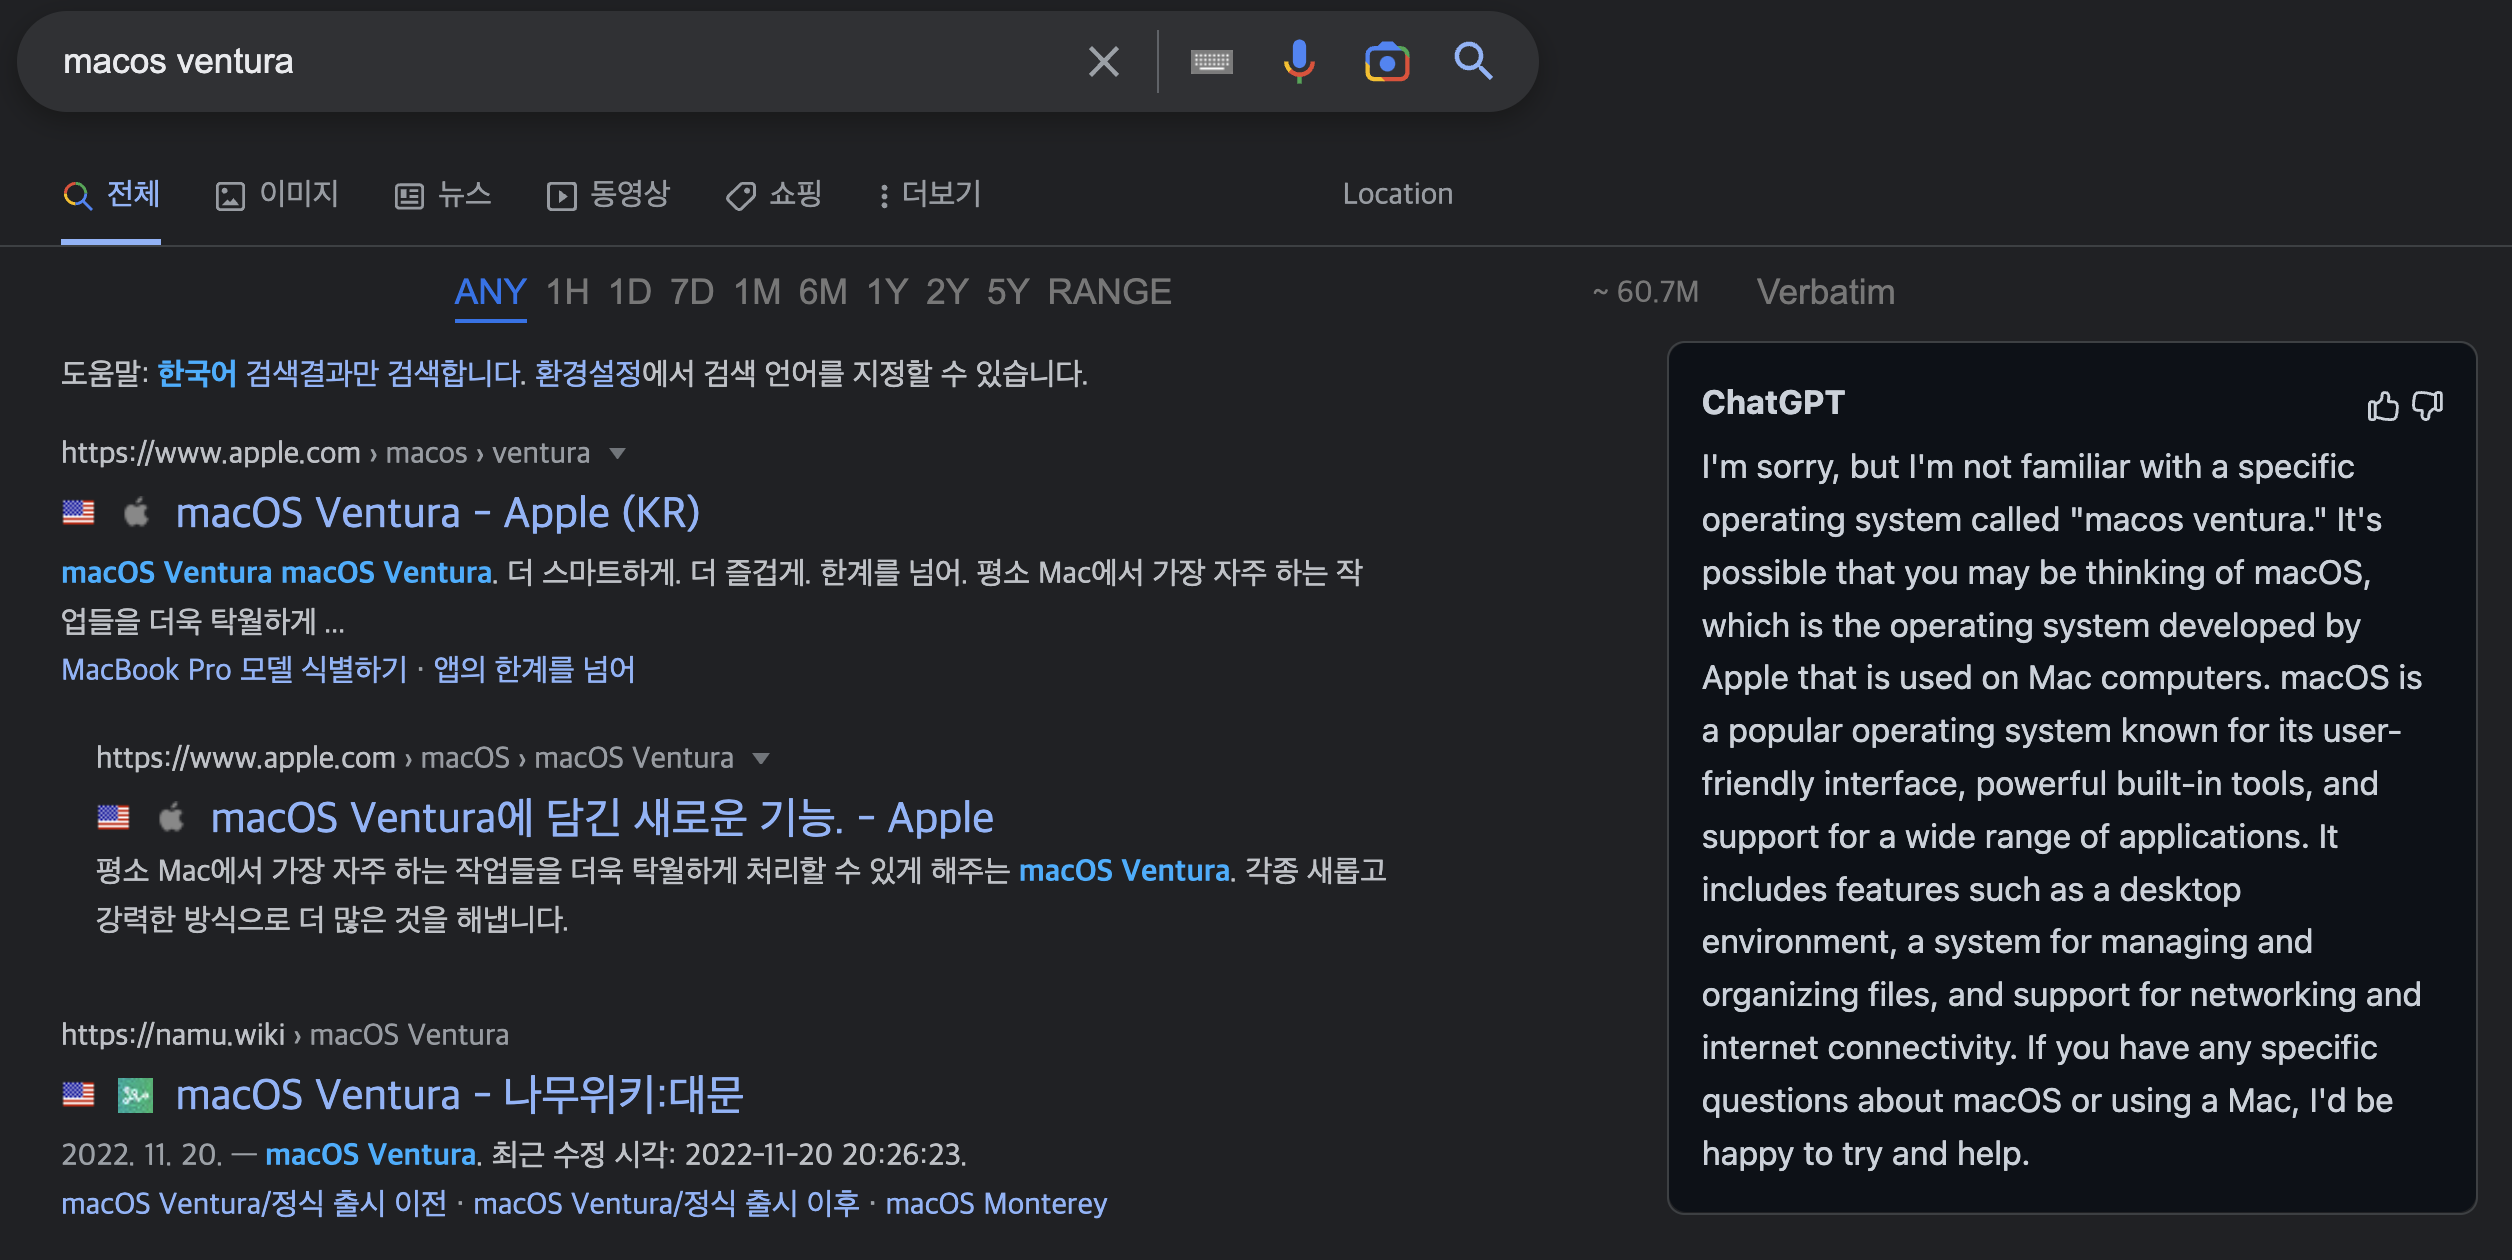Open the 더보기 more menu

[930, 194]
